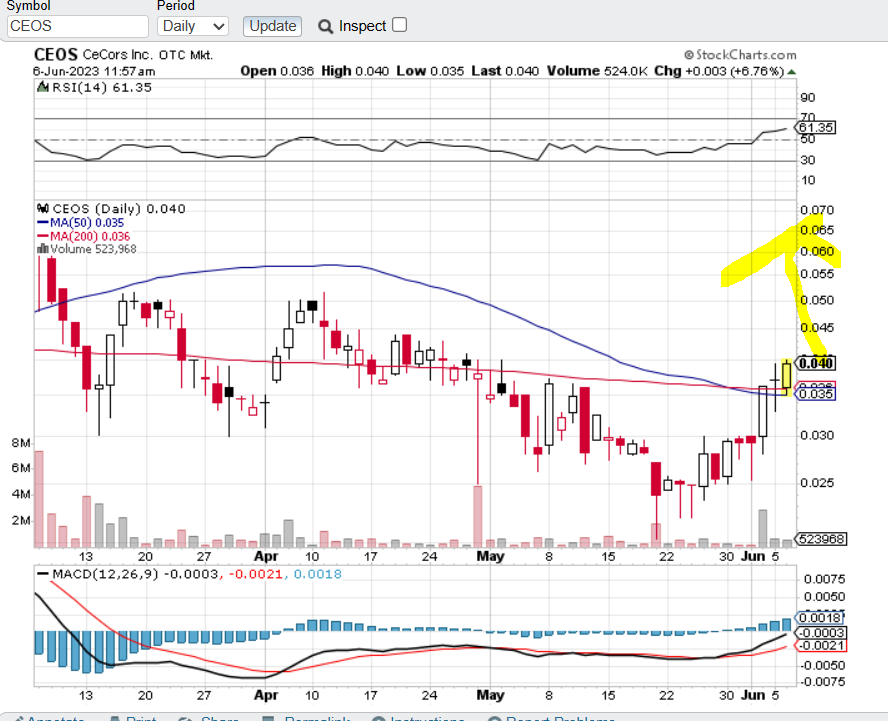Click the RSI(14) indicator legend icon
The image size is (888, 721).
pyautogui.click(x=42, y=87)
